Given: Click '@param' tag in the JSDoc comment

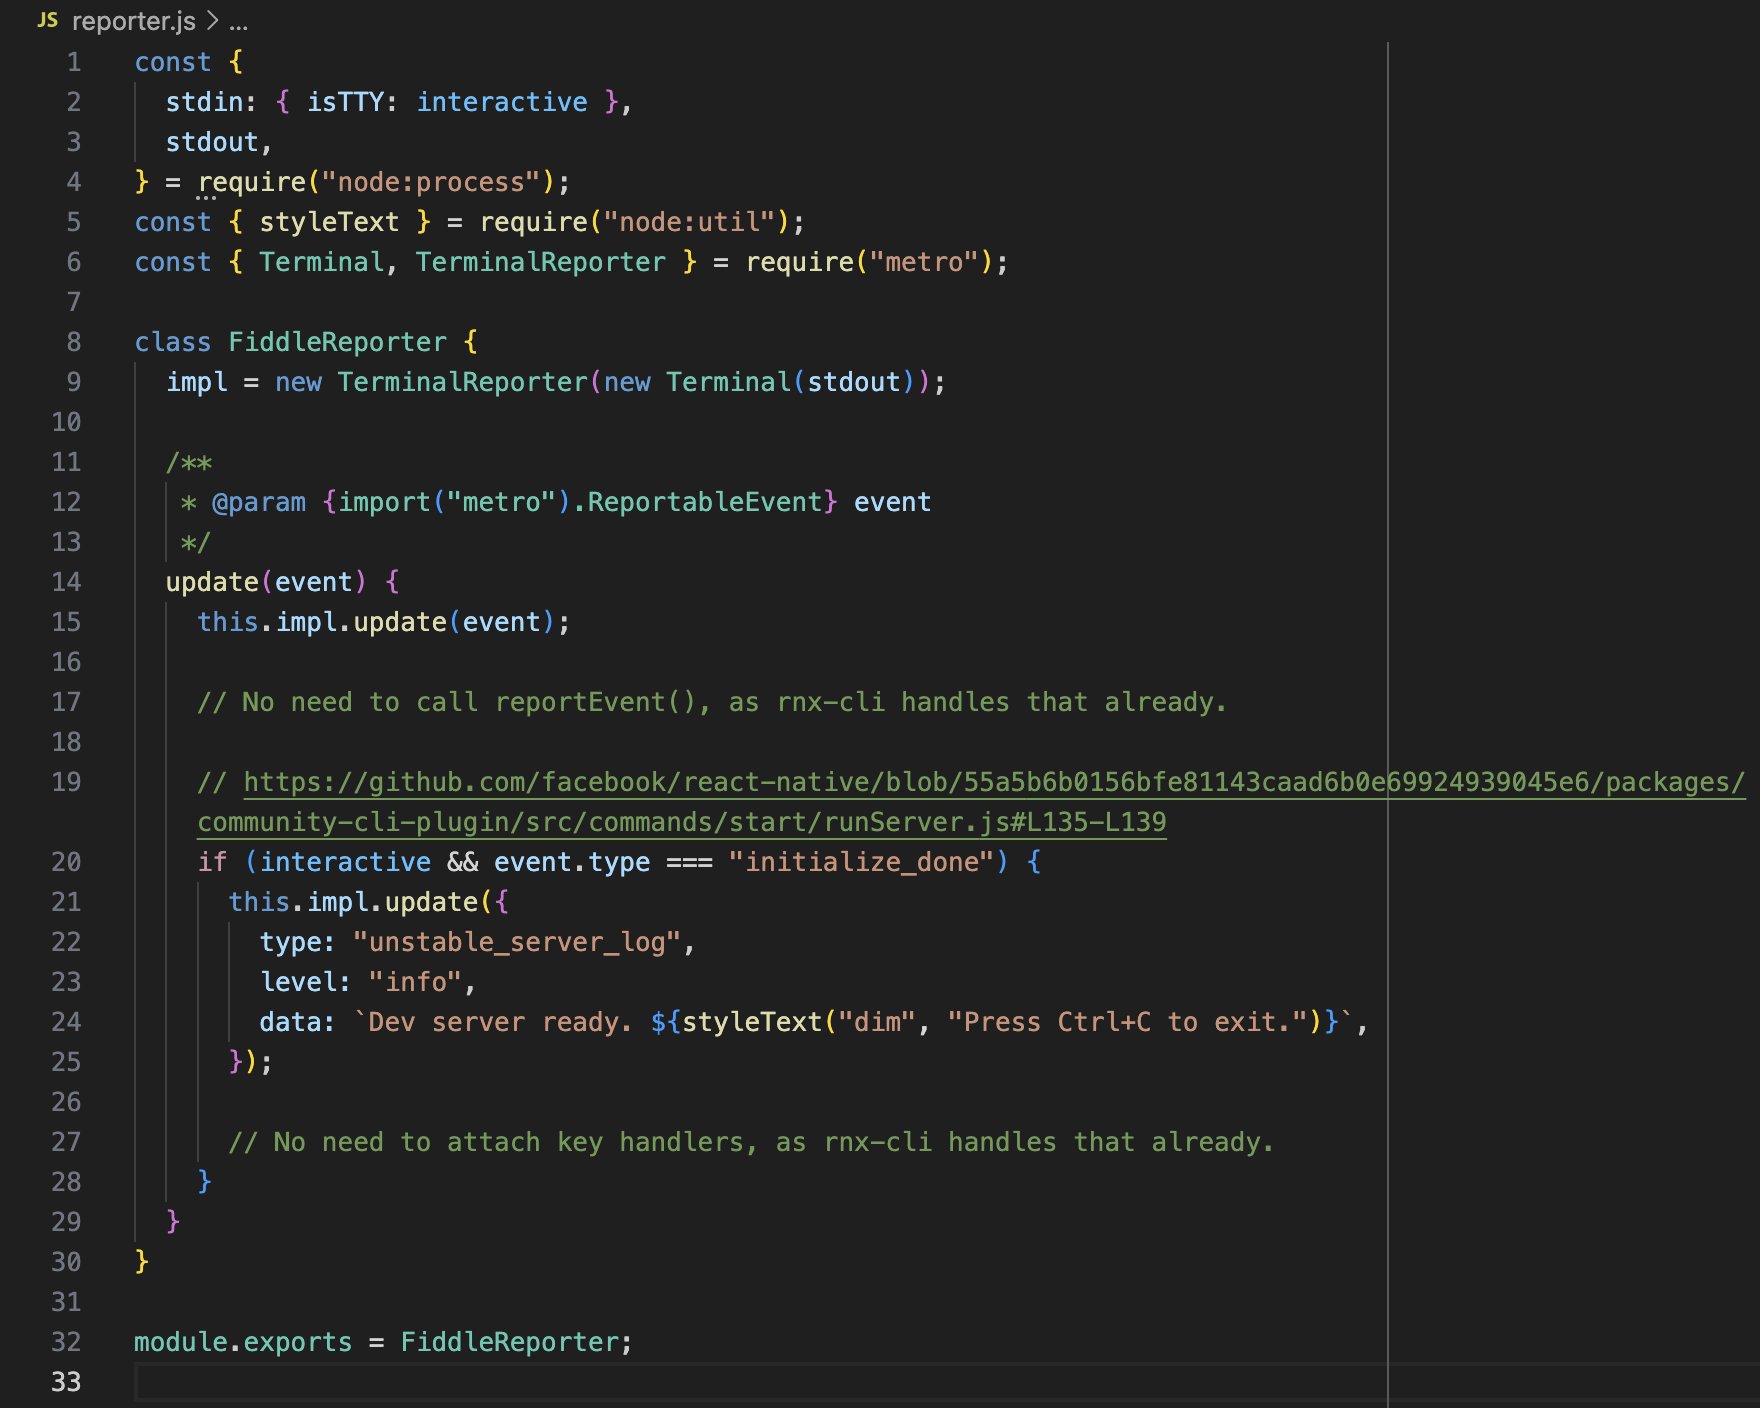Looking at the screenshot, I should (259, 502).
